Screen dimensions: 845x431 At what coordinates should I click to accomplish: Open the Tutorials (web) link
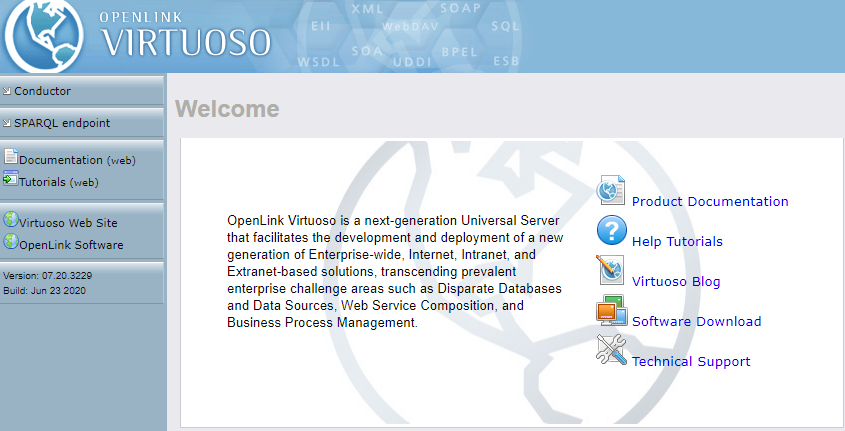(x=59, y=182)
